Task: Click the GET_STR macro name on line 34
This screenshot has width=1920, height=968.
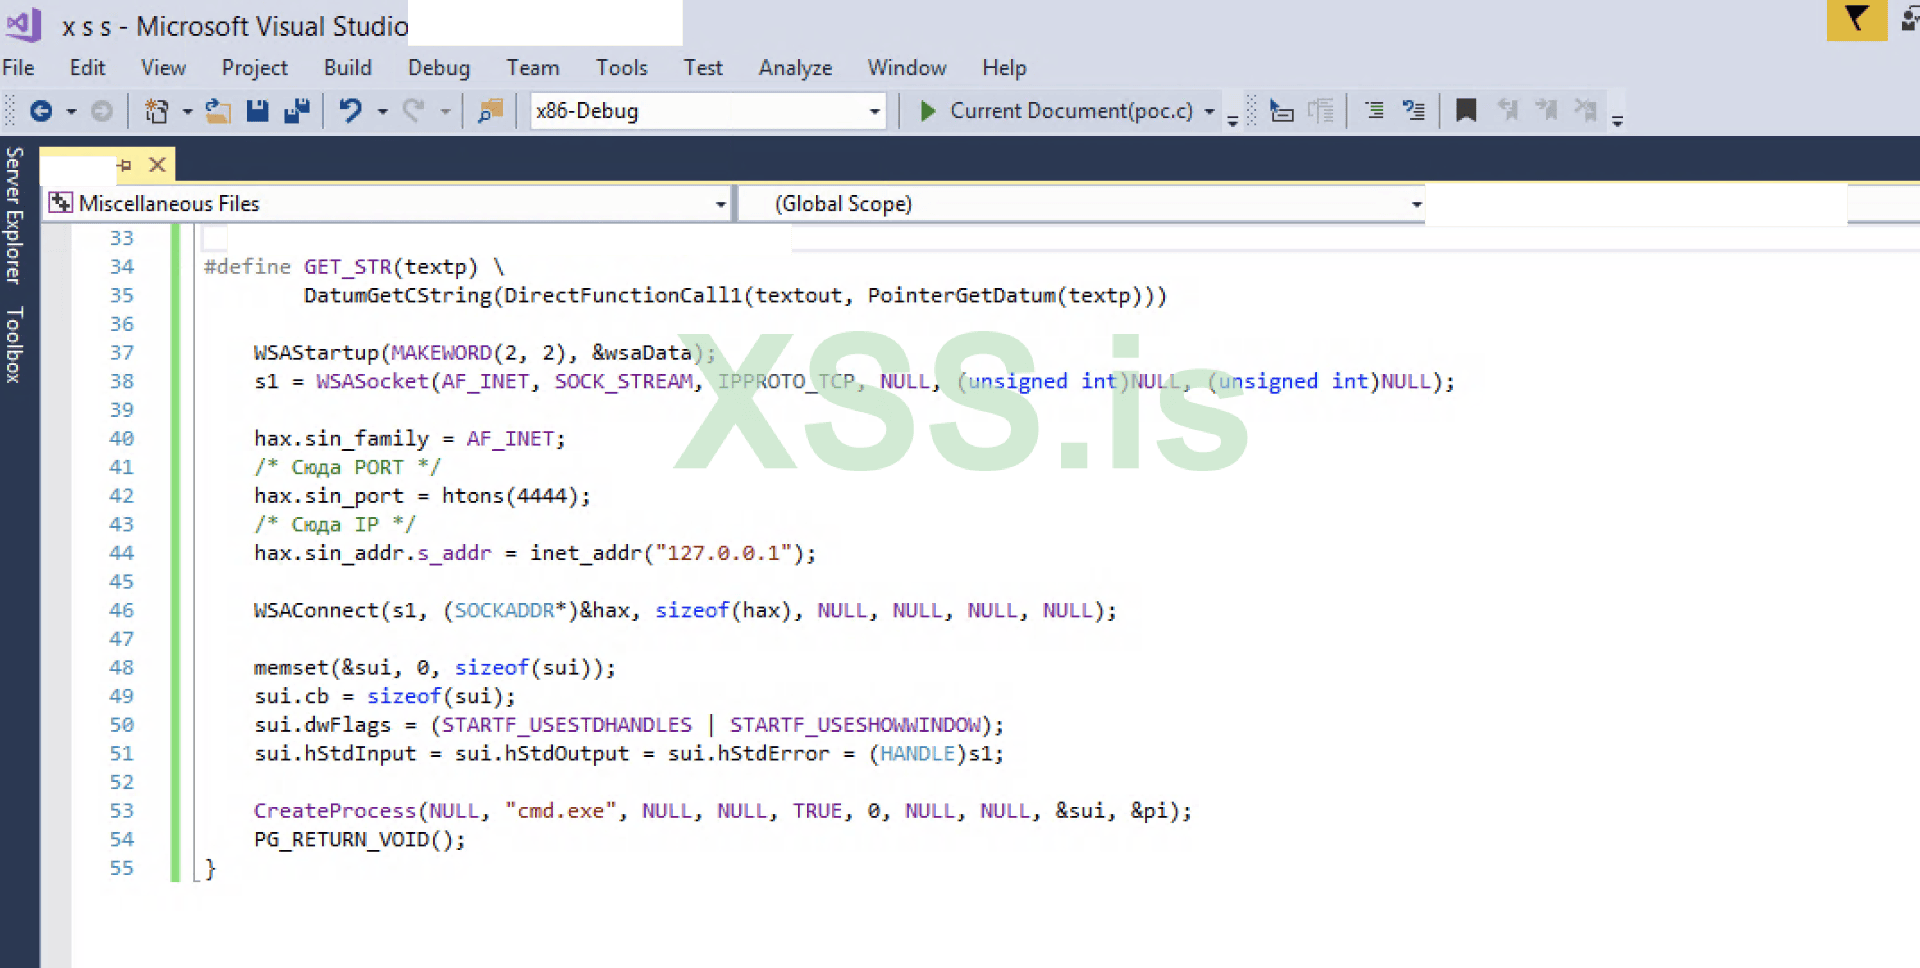Action: (347, 267)
